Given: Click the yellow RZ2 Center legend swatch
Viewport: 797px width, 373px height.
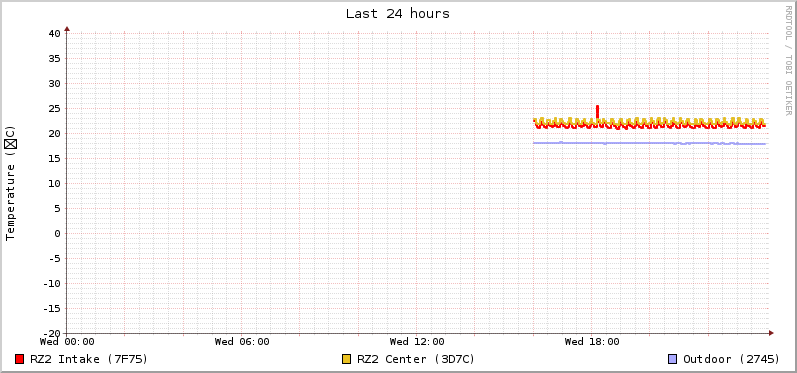Looking at the screenshot, I should [x=347, y=359].
